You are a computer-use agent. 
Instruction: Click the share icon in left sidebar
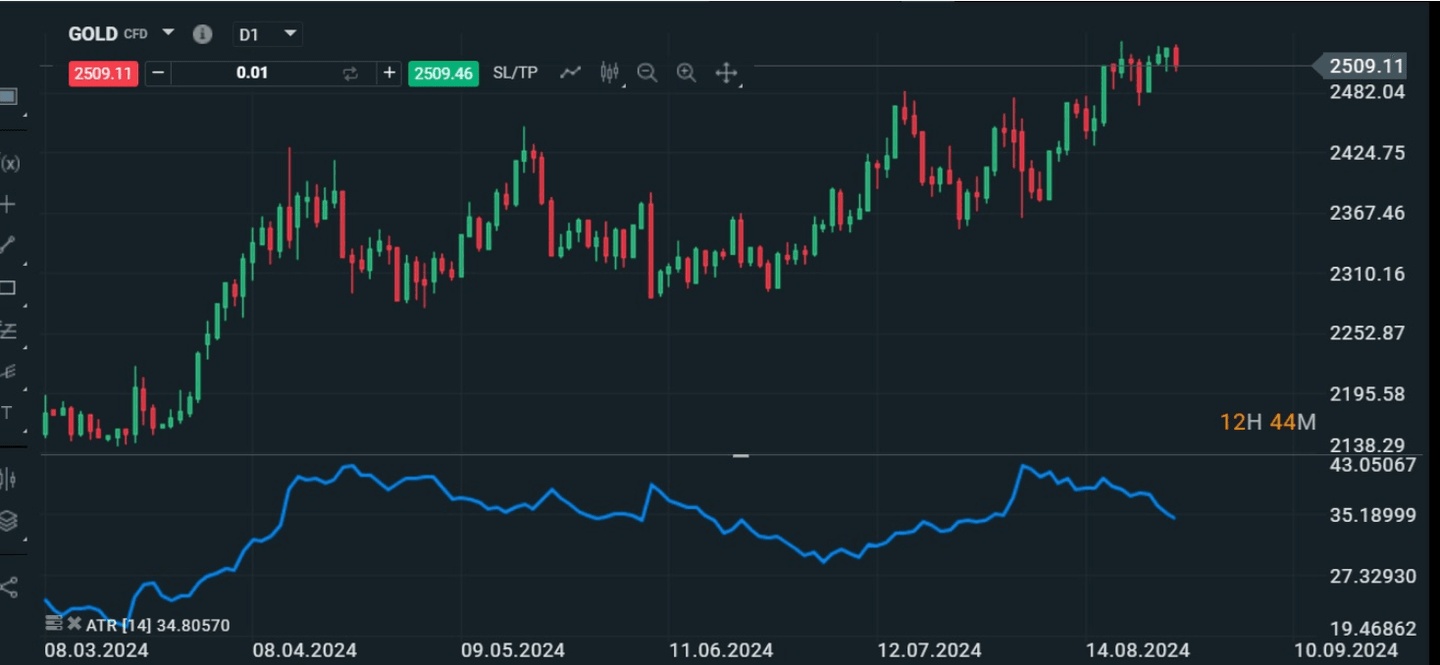9,587
